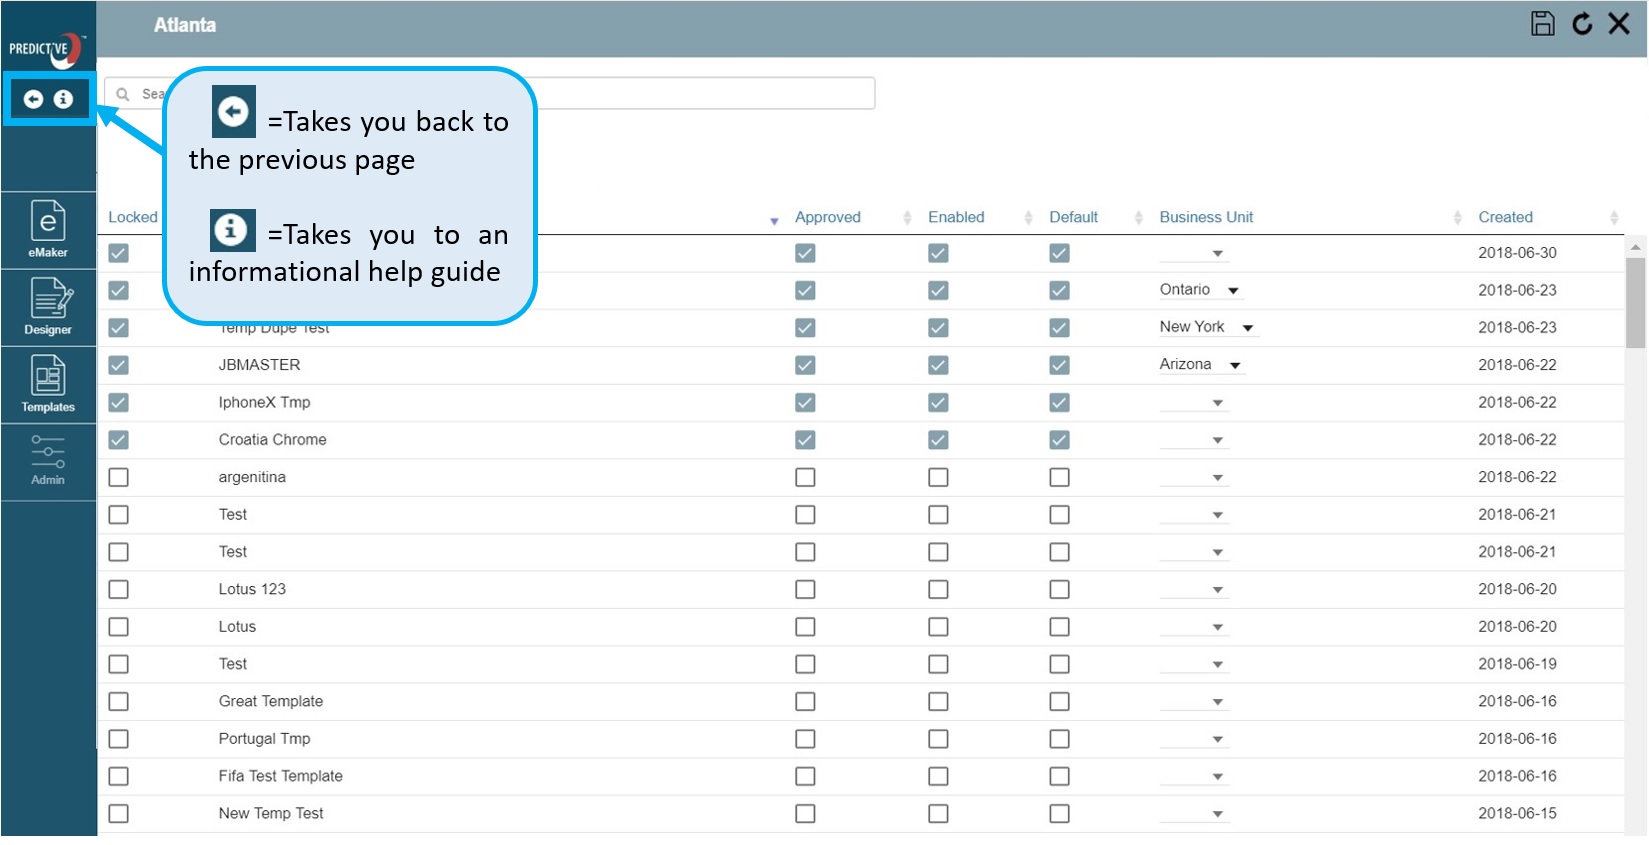Open the info help guide icon
Image resolution: width=1649 pixels, height=845 pixels.
(63, 99)
